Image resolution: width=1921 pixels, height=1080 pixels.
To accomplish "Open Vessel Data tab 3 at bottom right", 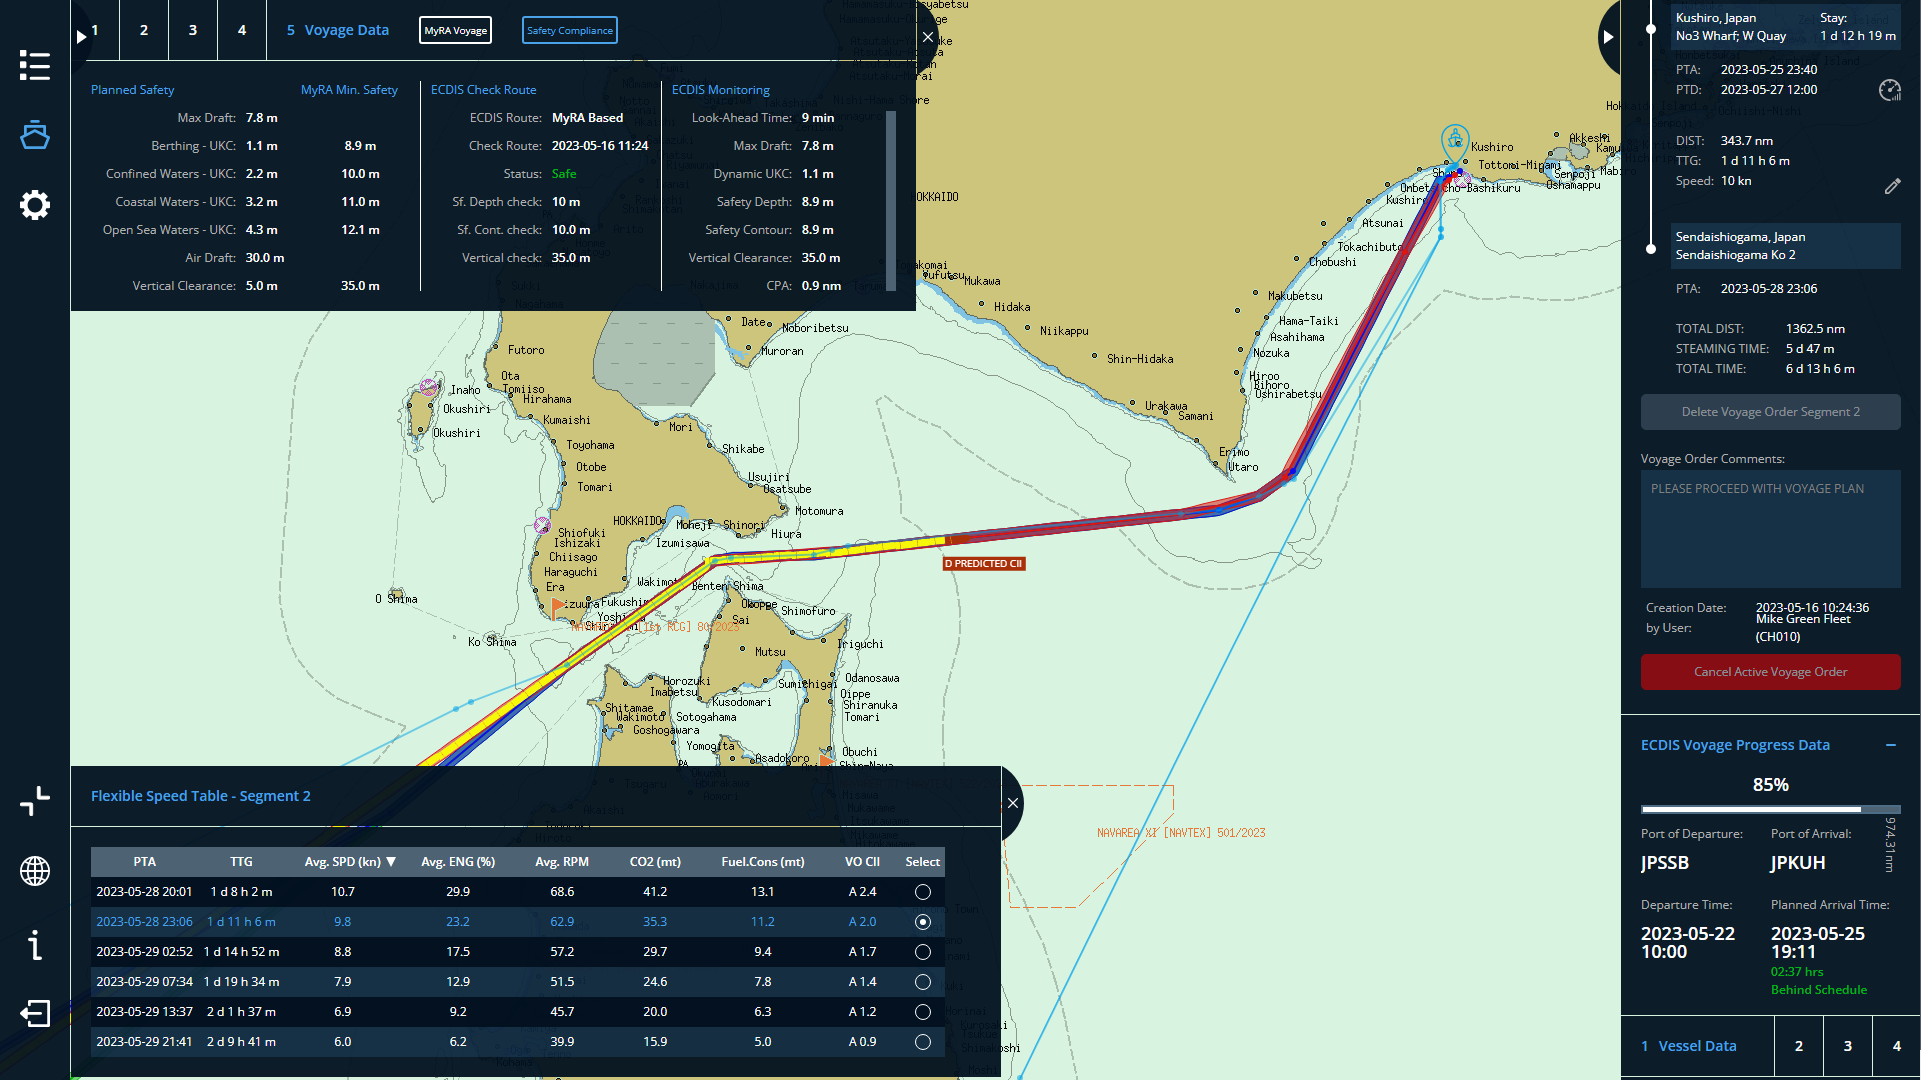I will click(1848, 1046).
